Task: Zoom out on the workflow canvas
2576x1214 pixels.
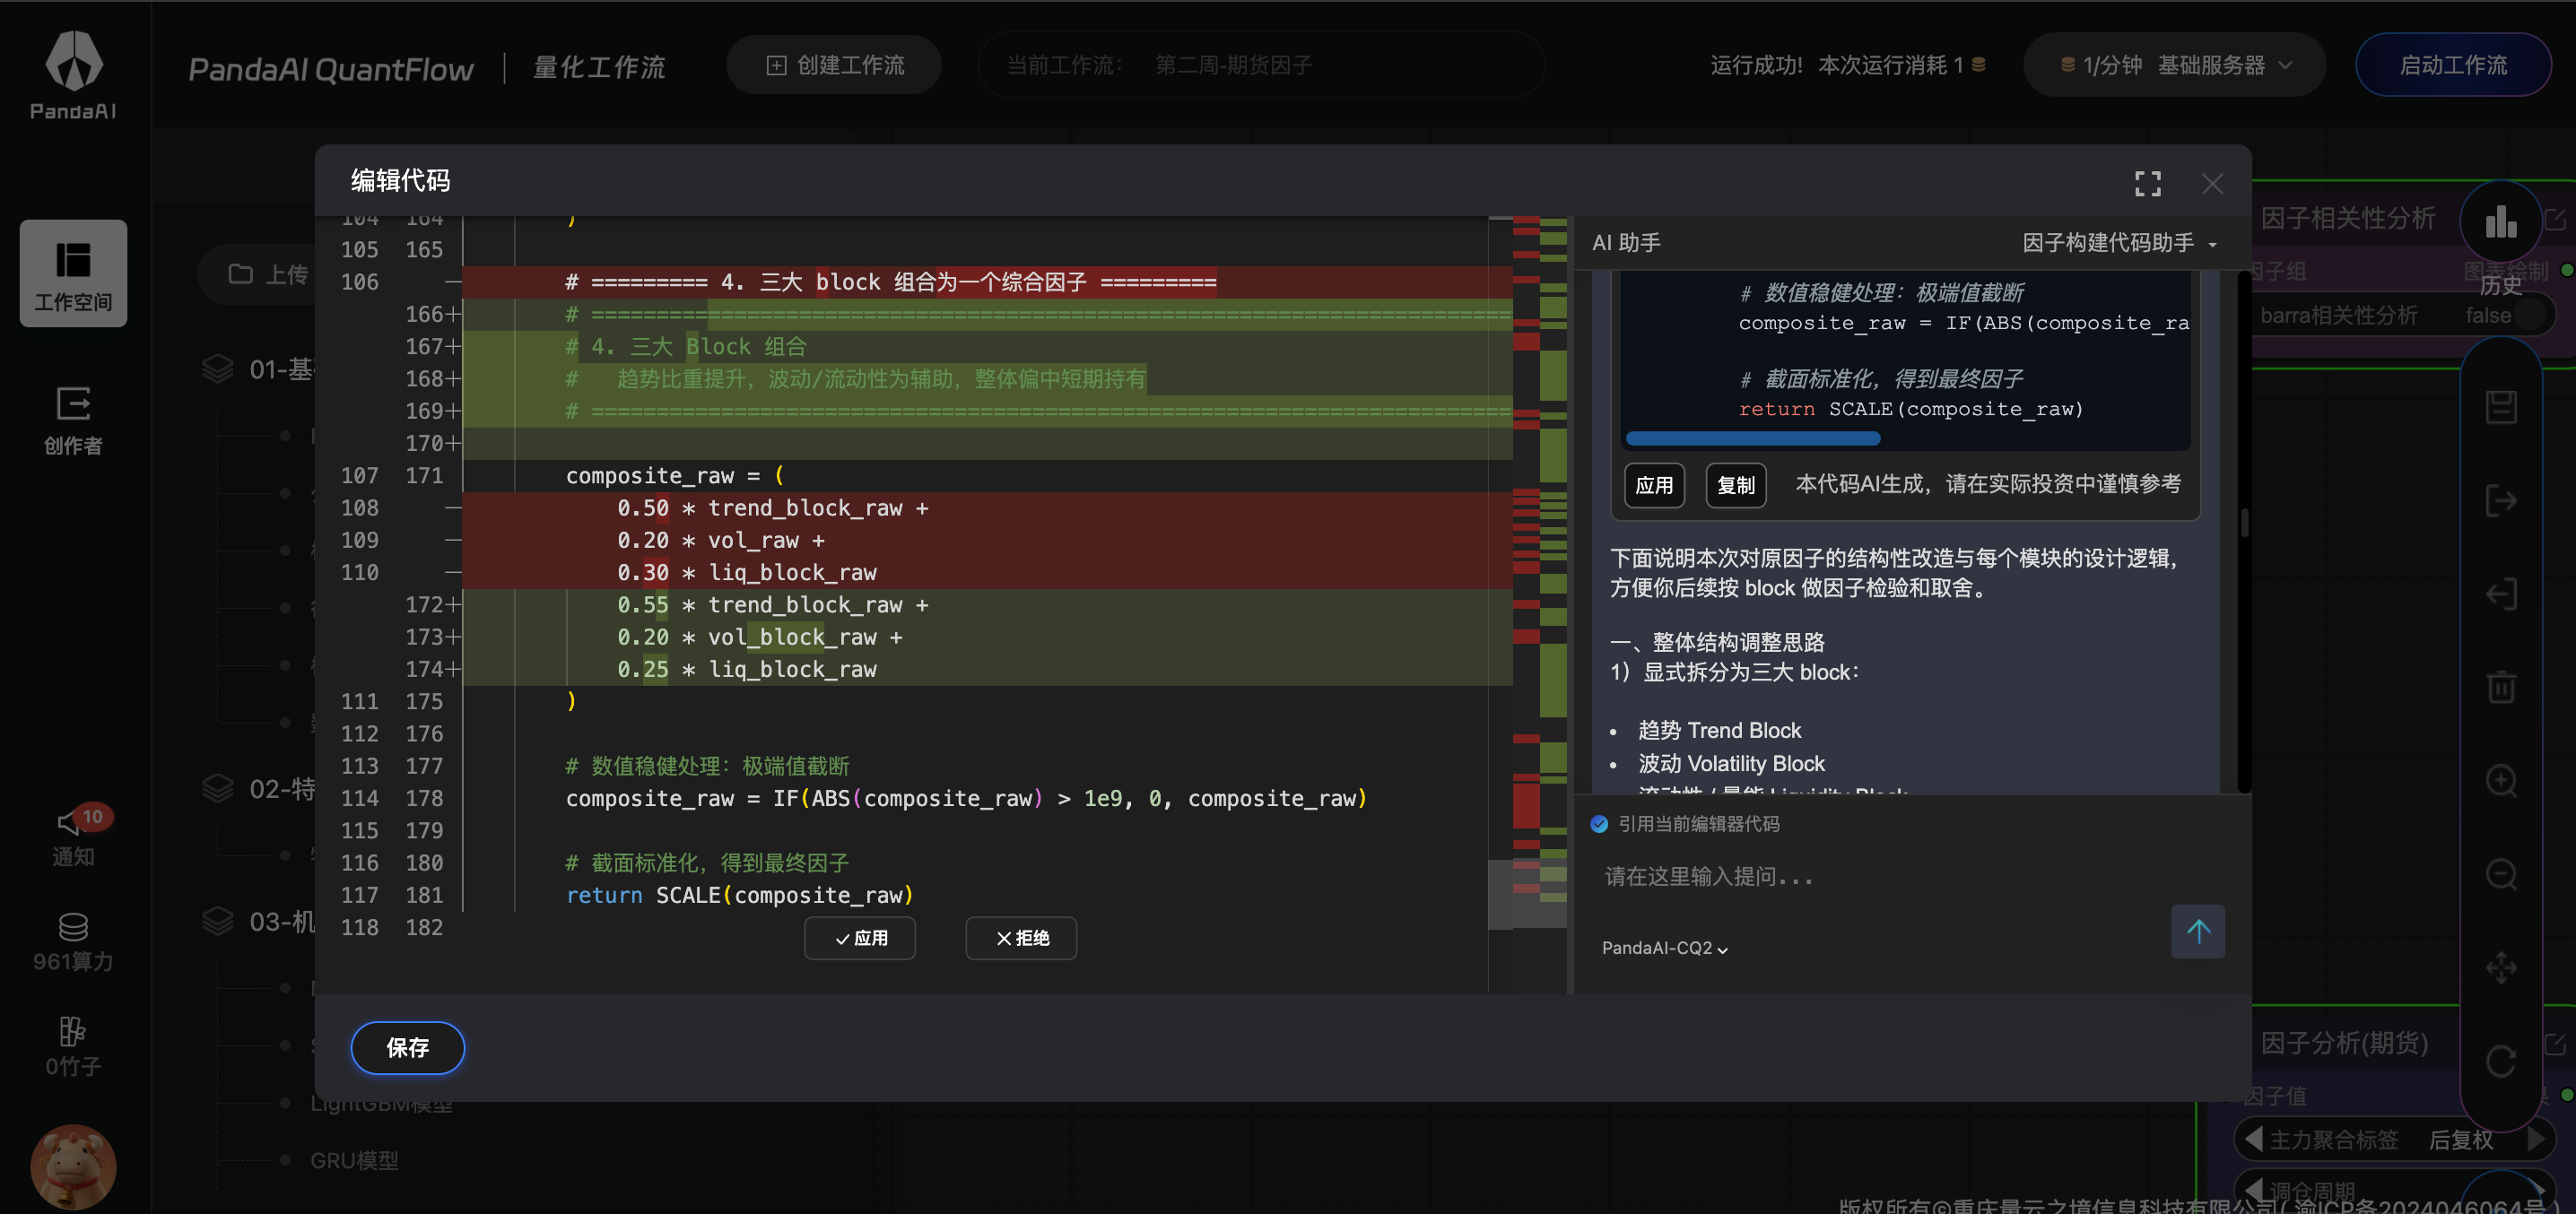Action: point(2500,874)
